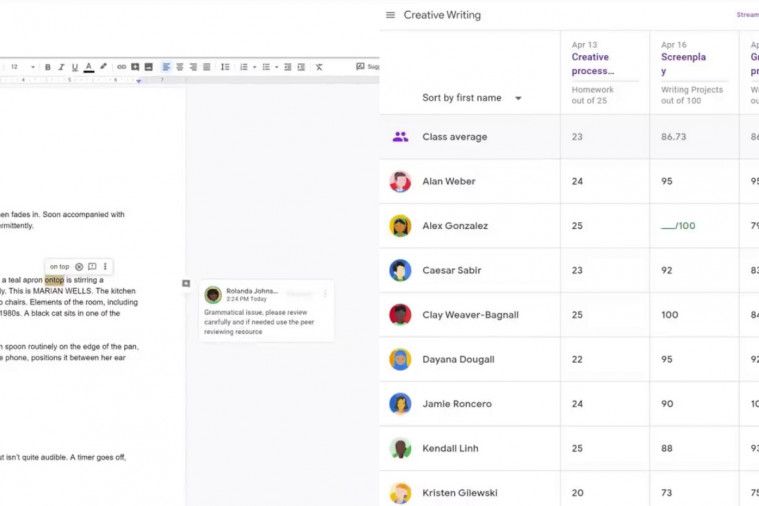Click the insert image toolbar icon

coord(149,67)
